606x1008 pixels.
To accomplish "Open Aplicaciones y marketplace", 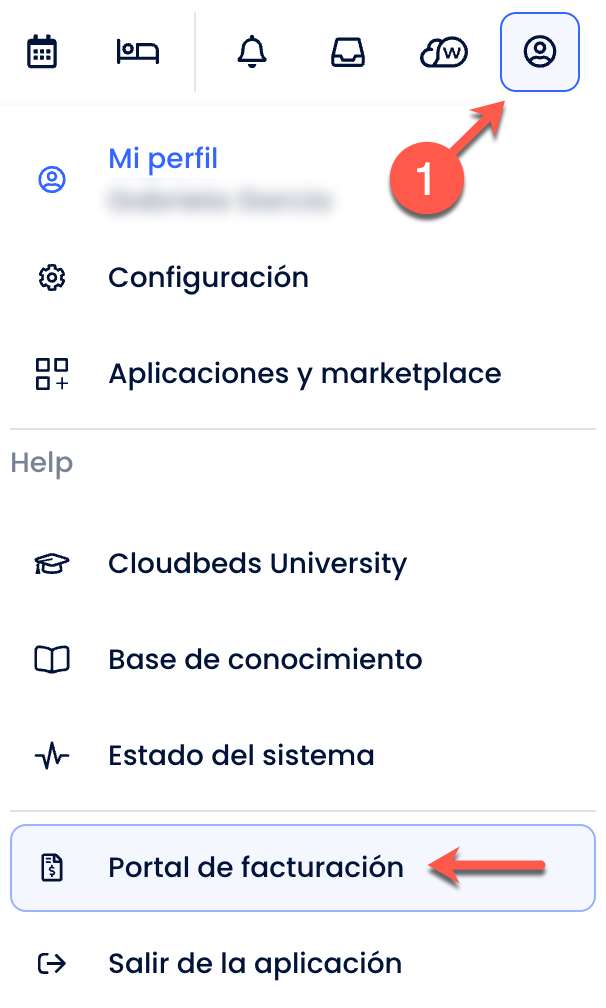I will pyautogui.click(x=304, y=374).
